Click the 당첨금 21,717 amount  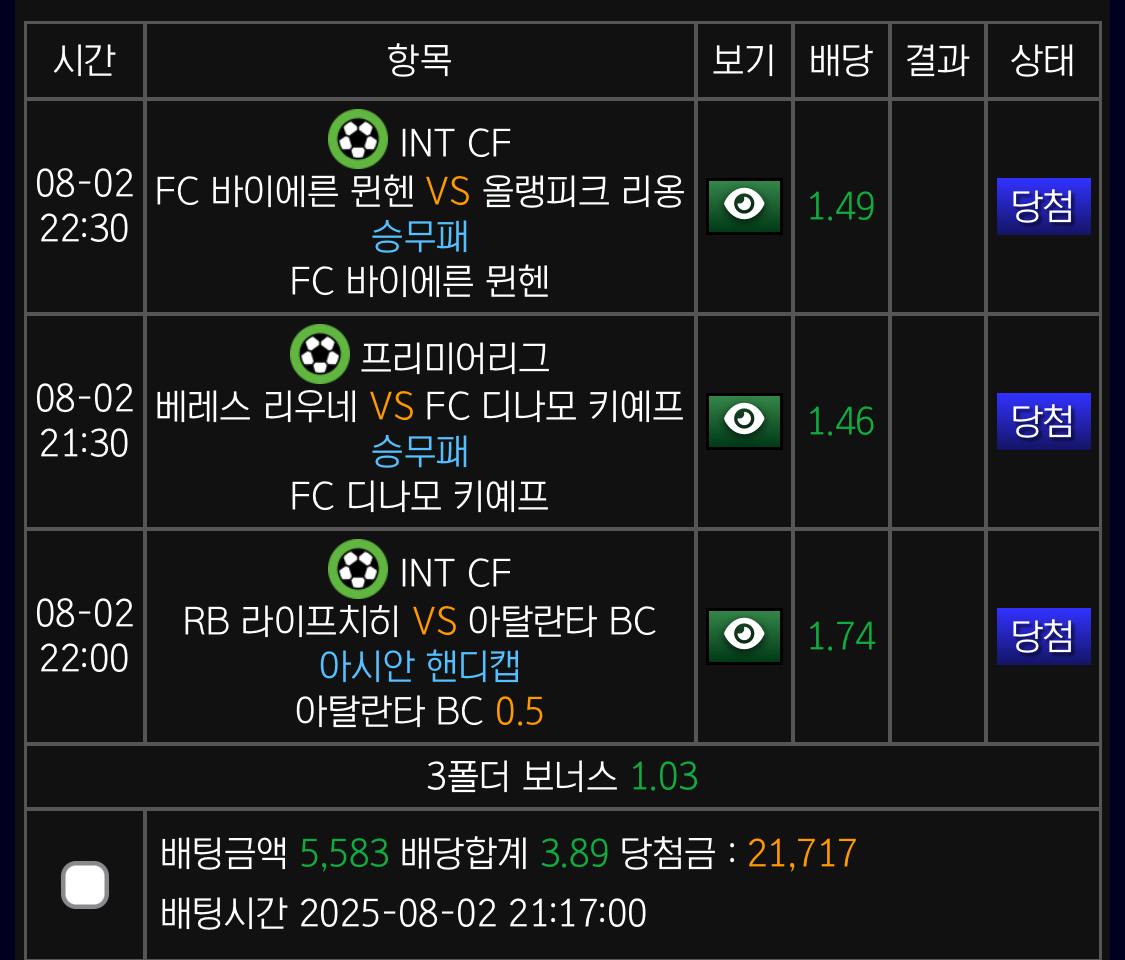(x=801, y=853)
